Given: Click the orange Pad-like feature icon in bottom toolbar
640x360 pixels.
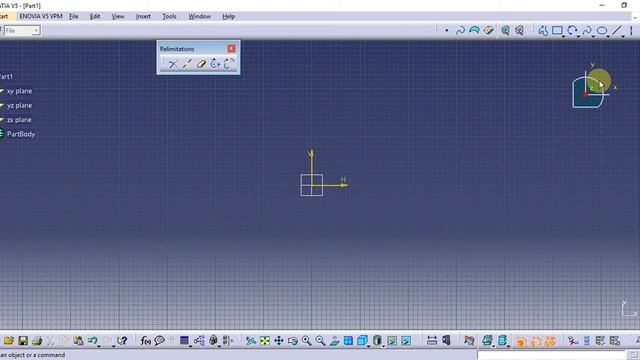Looking at the screenshot, I should 521,341.
